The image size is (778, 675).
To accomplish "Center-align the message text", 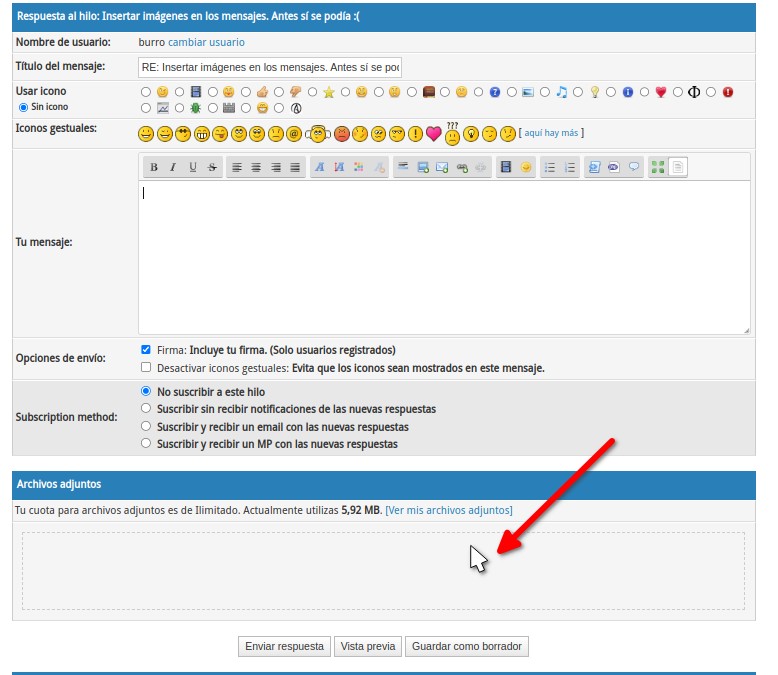I will point(256,168).
